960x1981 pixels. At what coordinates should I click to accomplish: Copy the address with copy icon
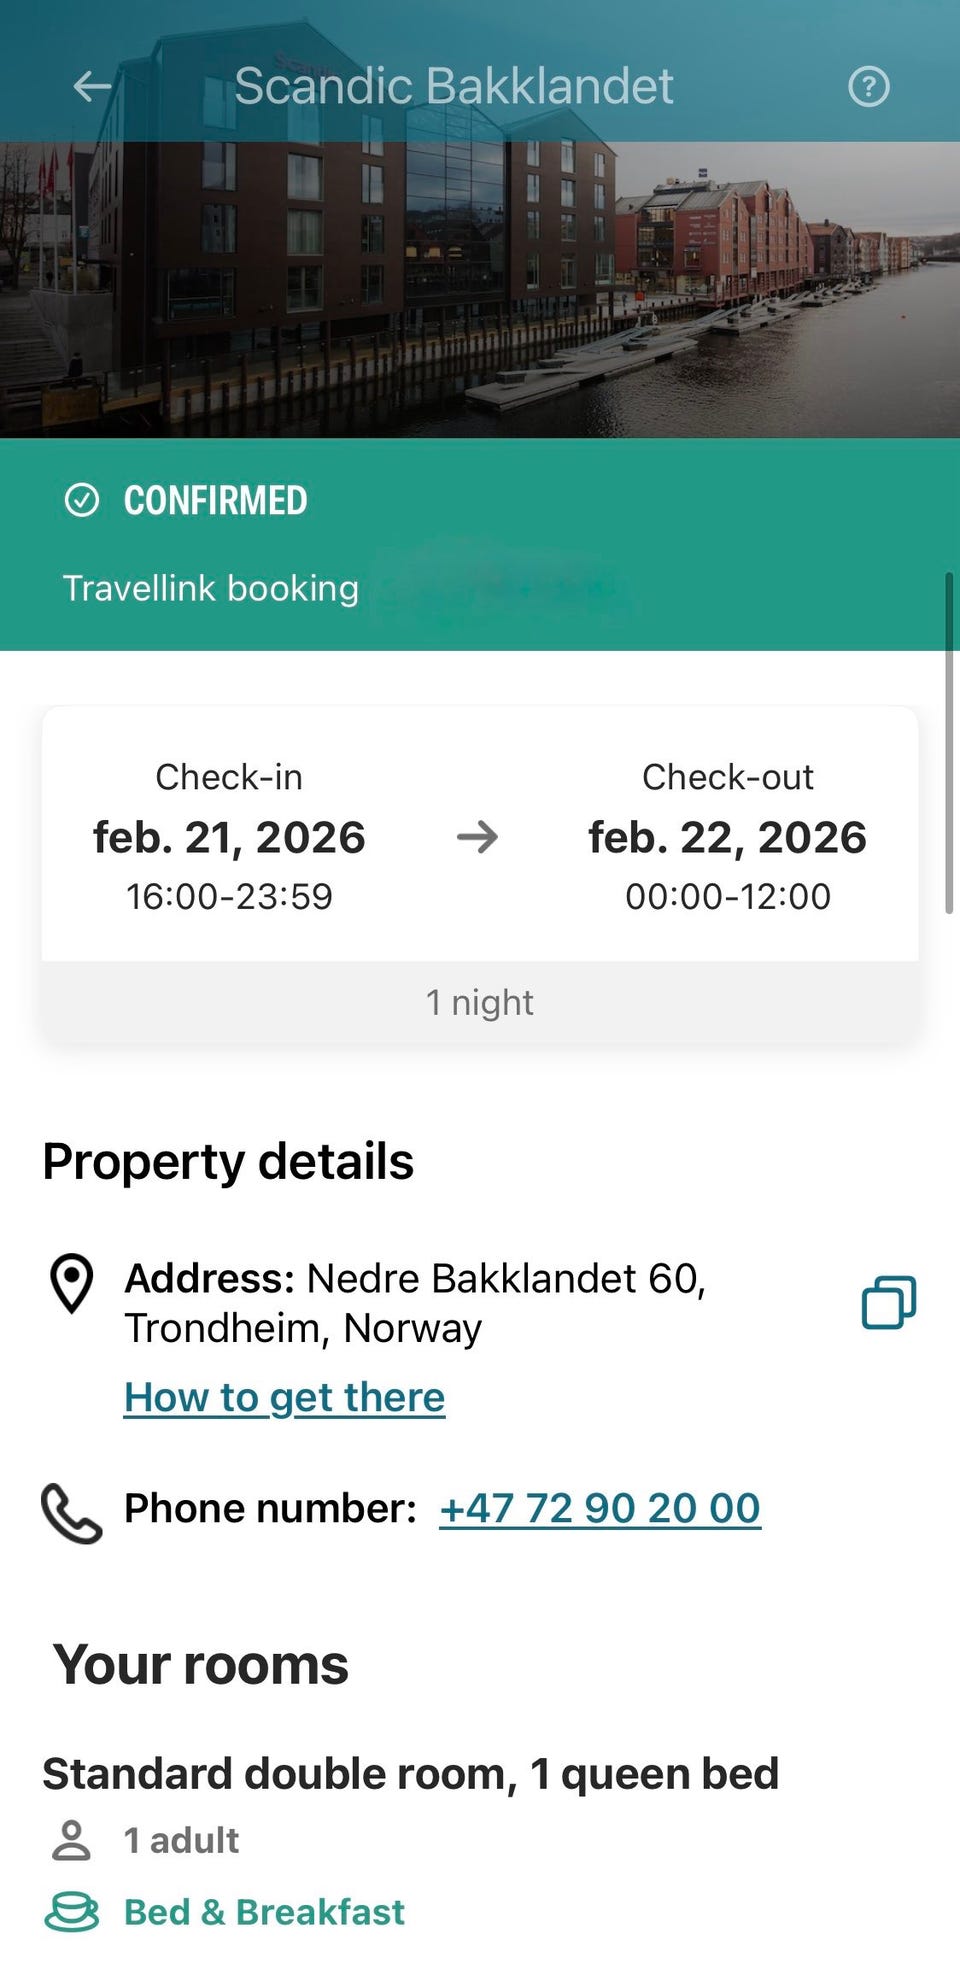click(x=888, y=1302)
